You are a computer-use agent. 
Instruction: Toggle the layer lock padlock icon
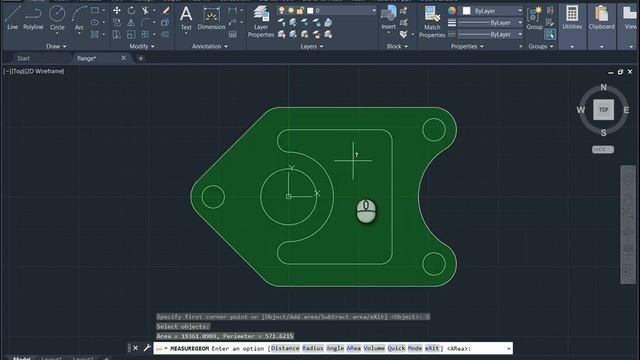point(300,10)
